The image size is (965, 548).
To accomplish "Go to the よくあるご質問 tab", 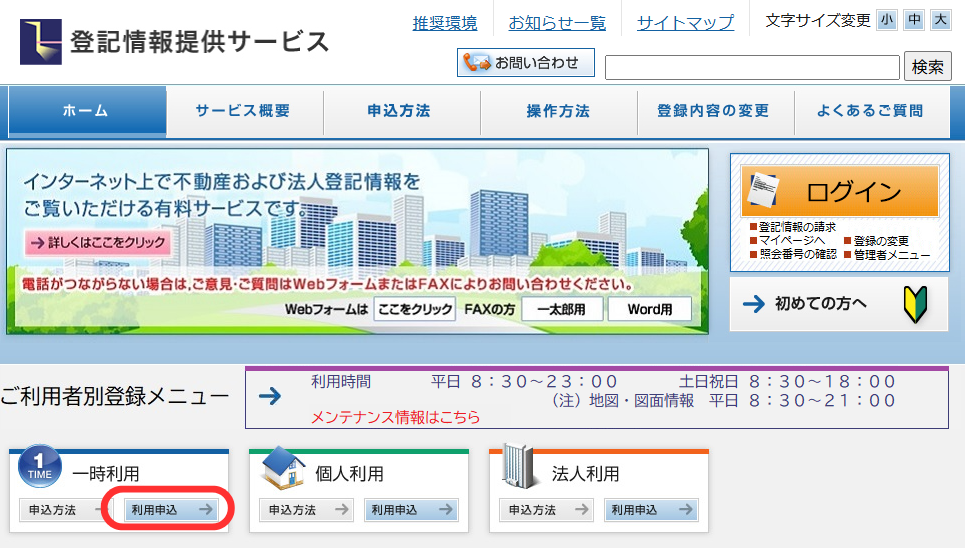I will click(870, 111).
